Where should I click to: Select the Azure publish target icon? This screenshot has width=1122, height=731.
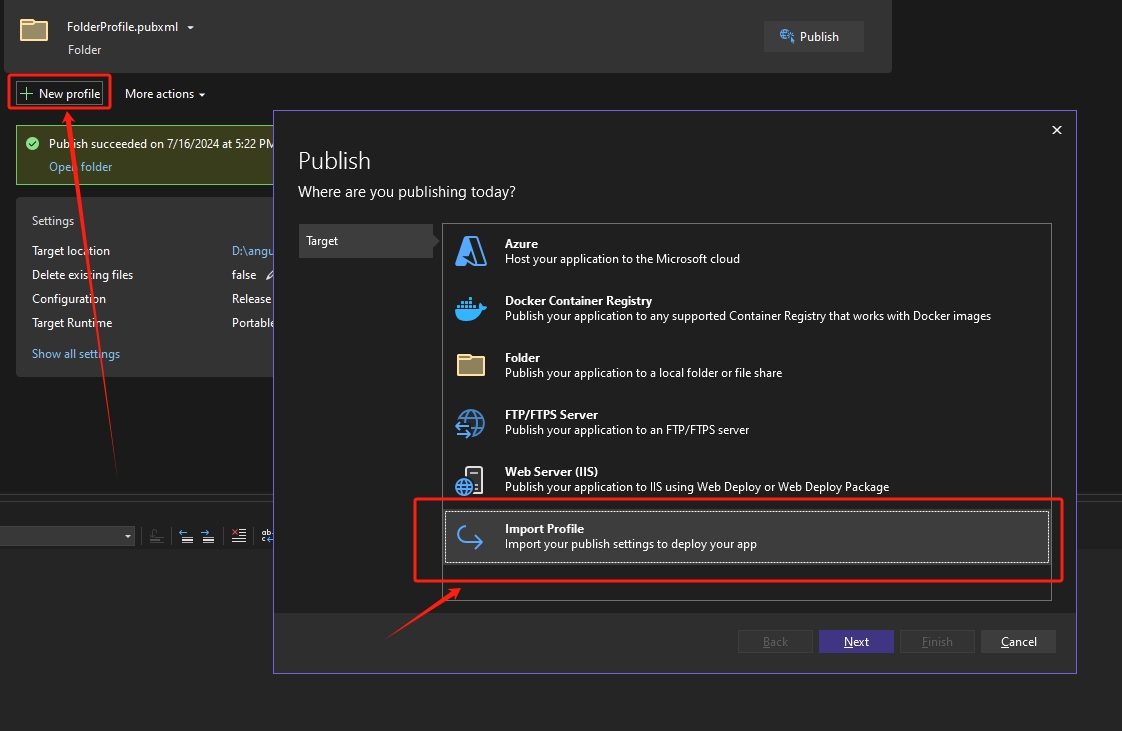(470, 251)
